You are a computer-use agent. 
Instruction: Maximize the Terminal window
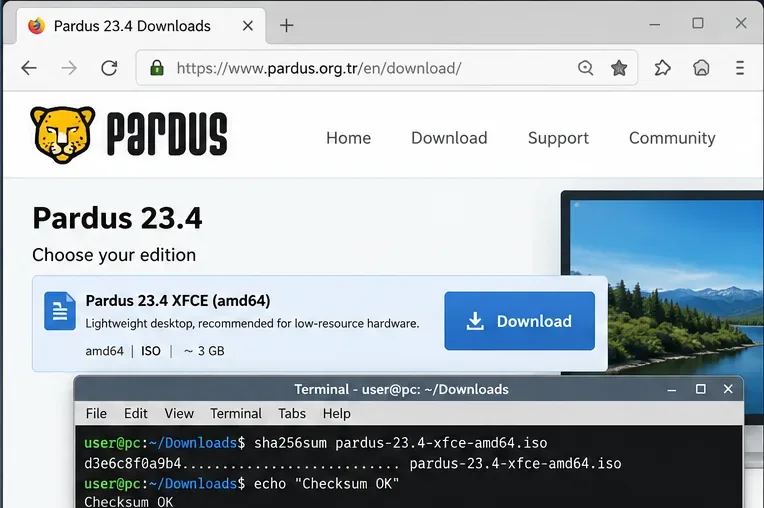700,389
